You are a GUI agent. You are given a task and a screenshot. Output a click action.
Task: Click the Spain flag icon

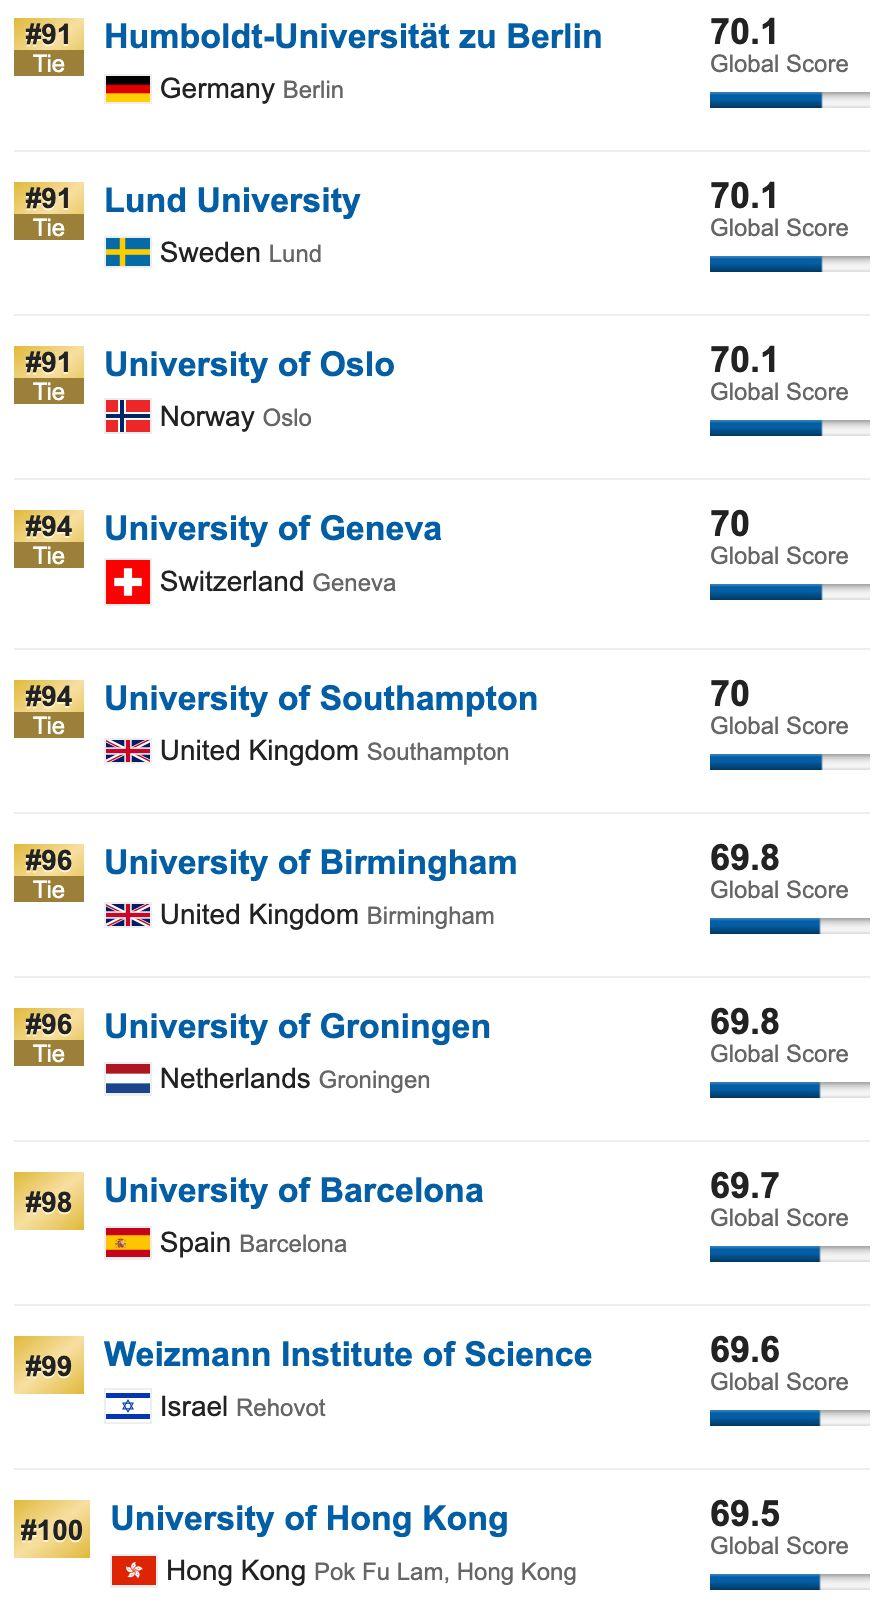[128, 1243]
